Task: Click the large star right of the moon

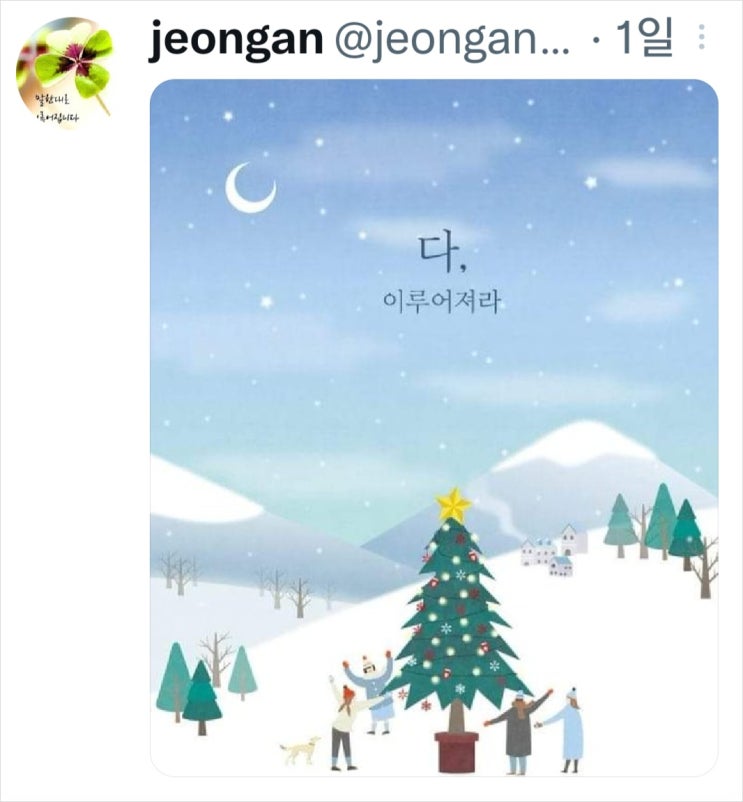Action: pyautogui.click(x=591, y=182)
